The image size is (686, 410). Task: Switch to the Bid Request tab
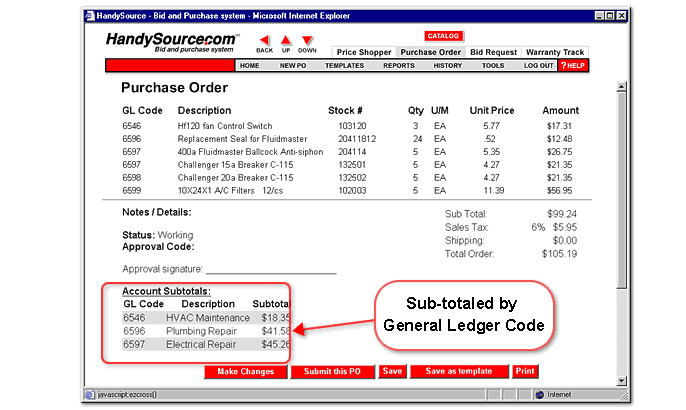(493, 51)
